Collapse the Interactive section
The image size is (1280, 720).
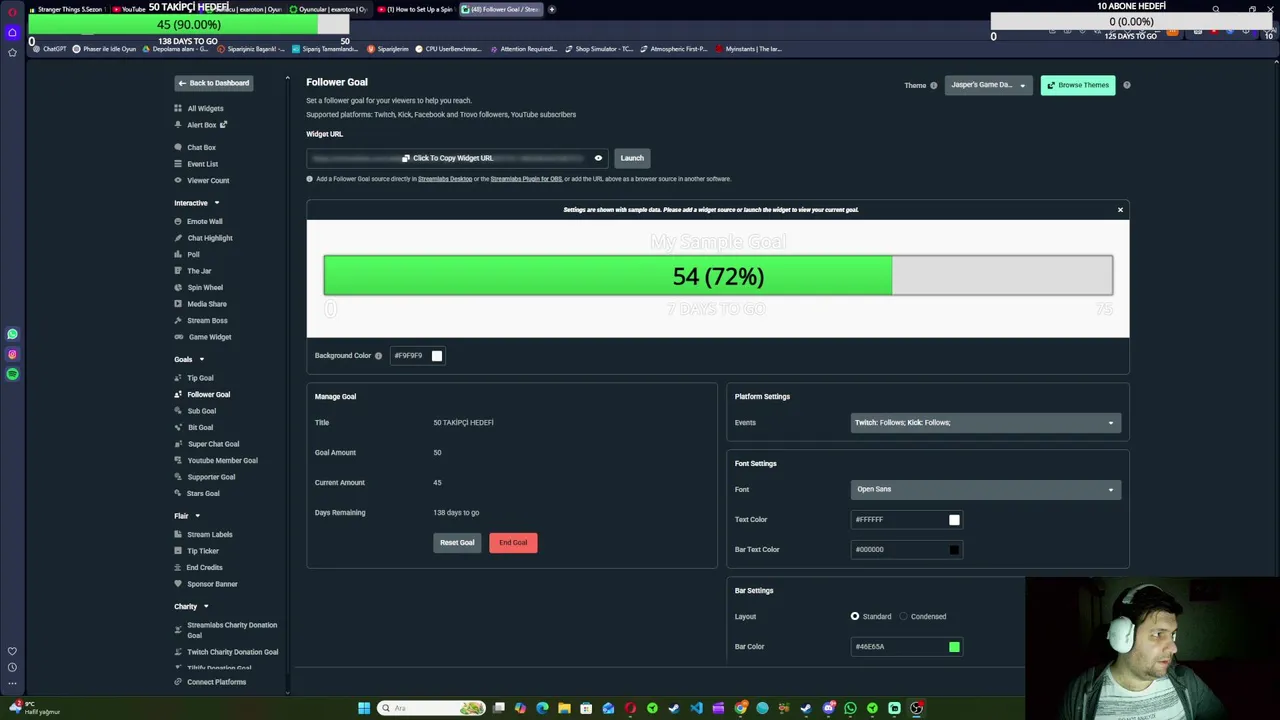click(216, 203)
